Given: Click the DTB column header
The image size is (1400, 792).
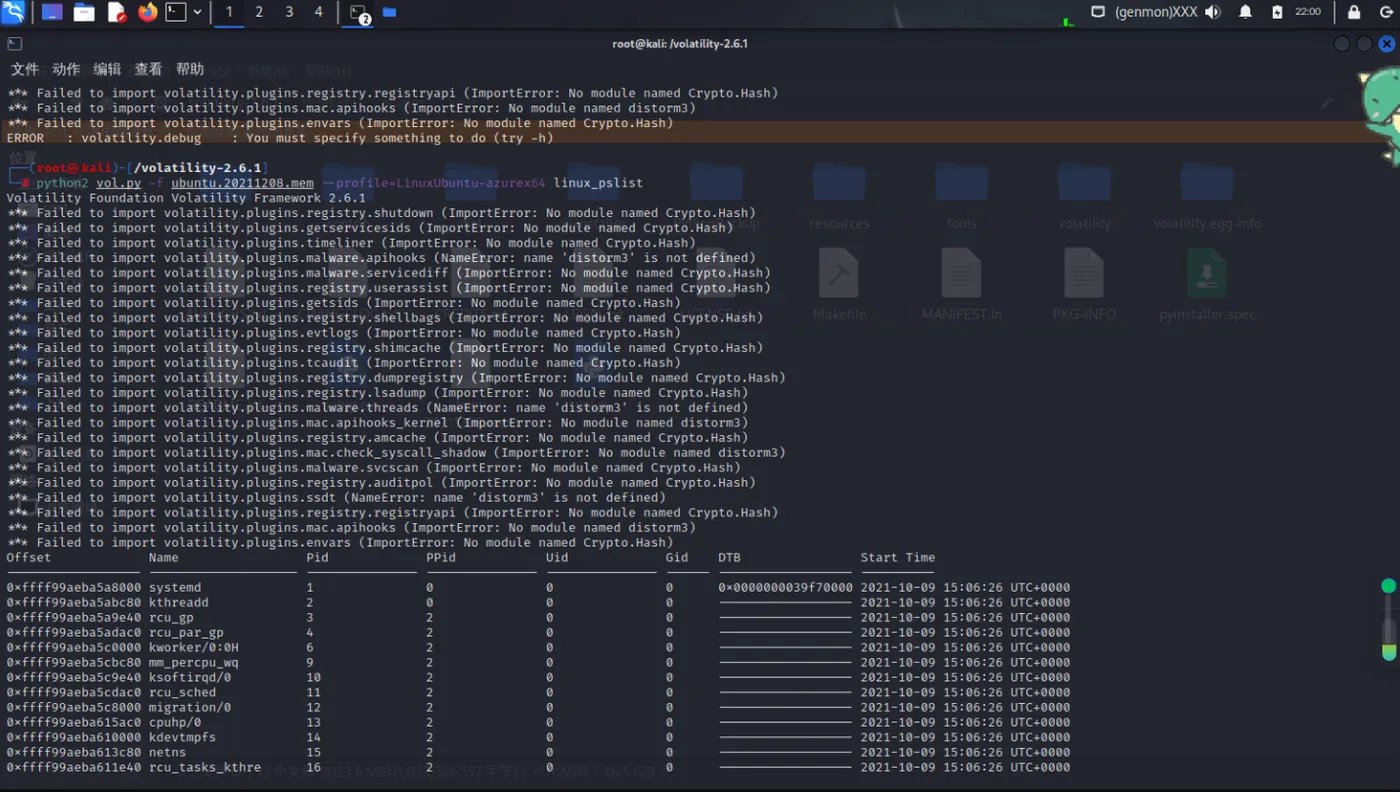Looking at the screenshot, I should pyautogui.click(x=729, y=558).
